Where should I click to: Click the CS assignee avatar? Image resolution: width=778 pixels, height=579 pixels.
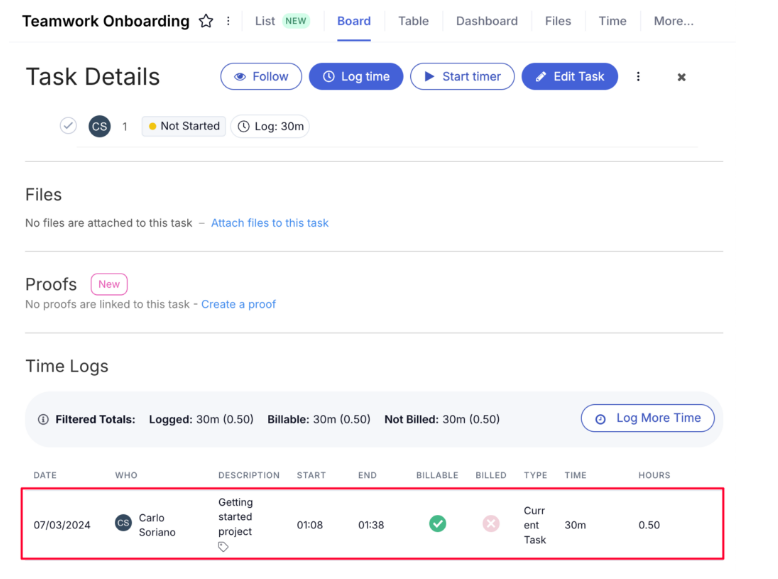99,126
